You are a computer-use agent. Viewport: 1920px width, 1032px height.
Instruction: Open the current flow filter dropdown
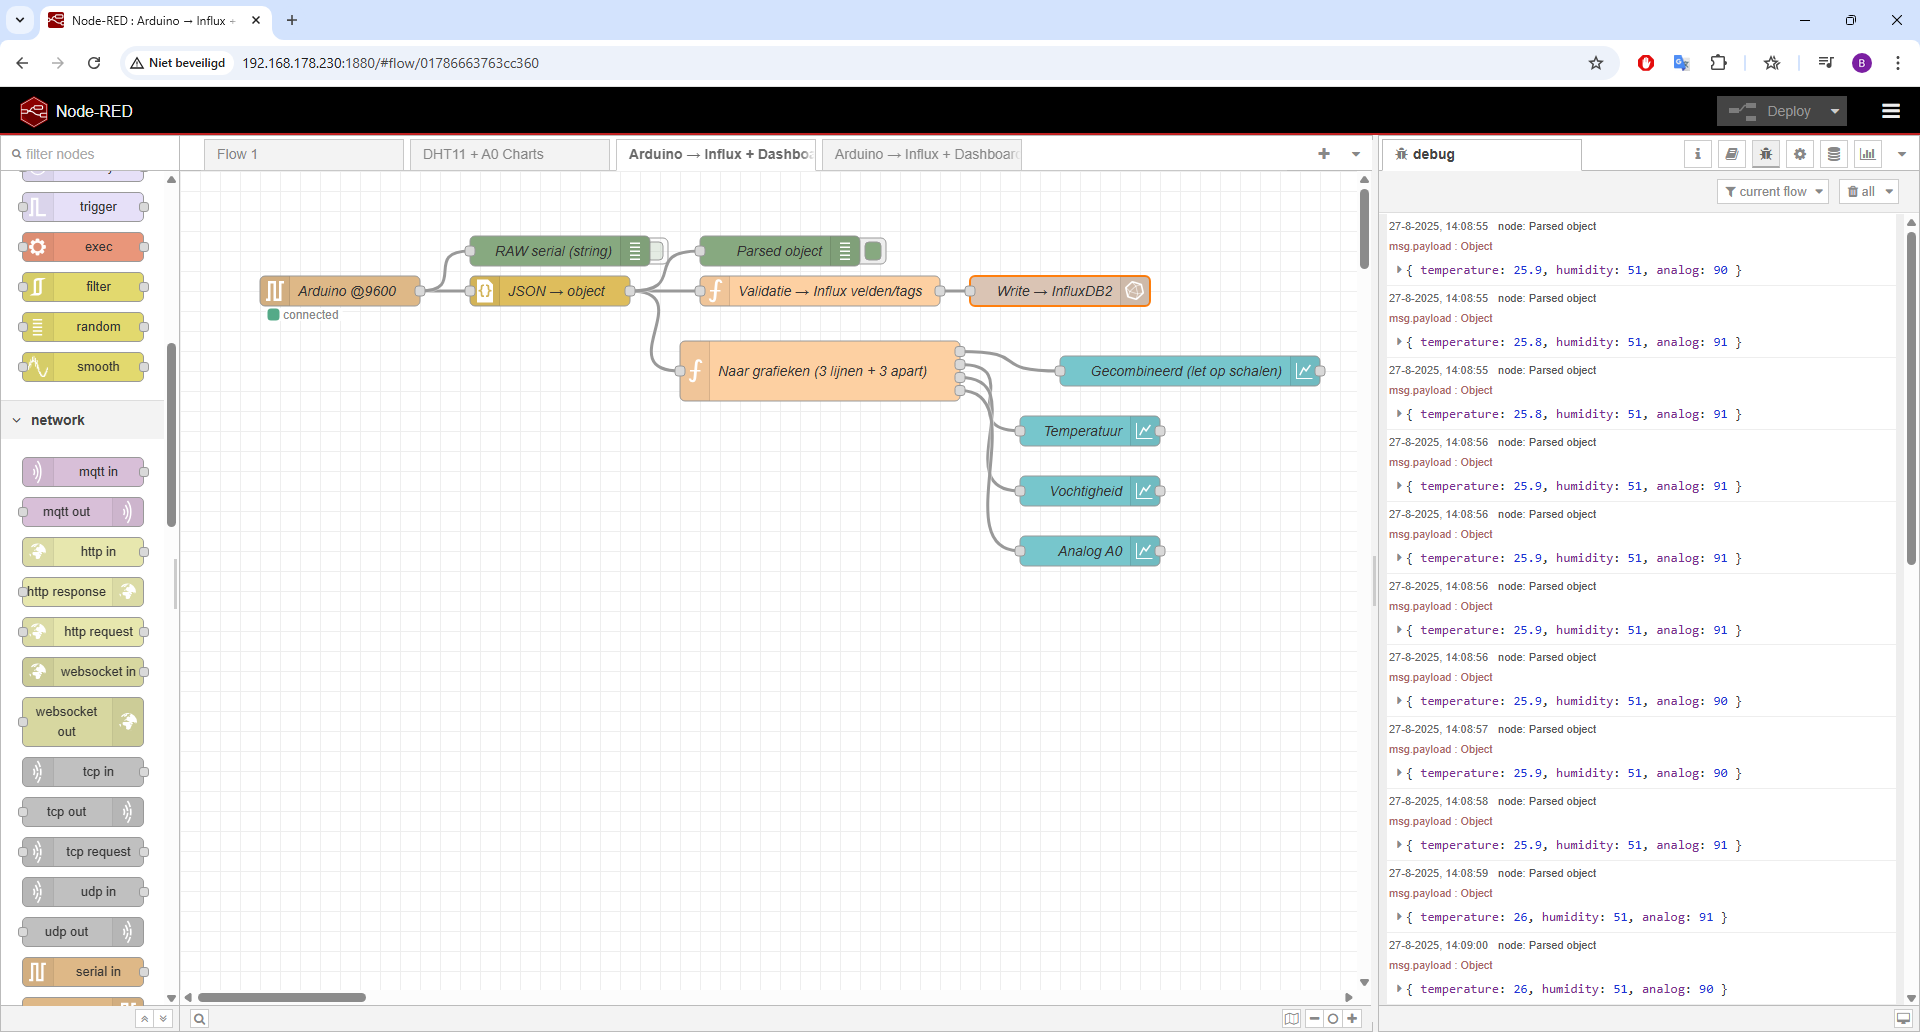[1772, 192]
